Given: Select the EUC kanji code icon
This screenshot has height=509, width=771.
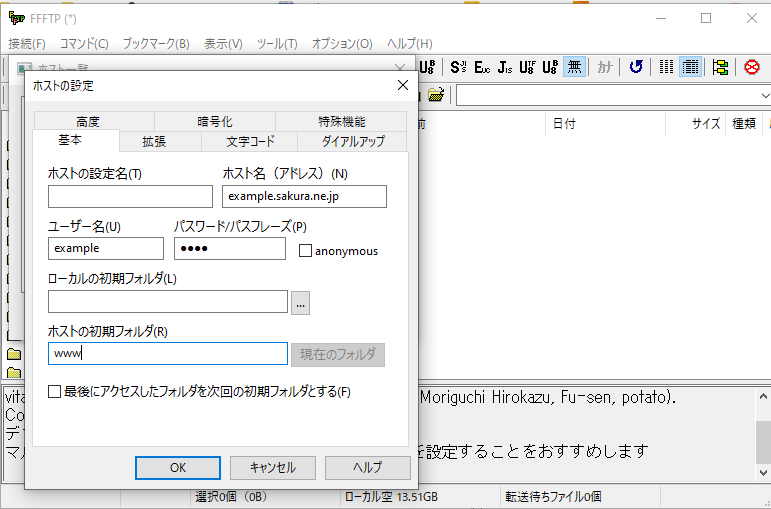Looking at the screenshot, I should [x=482, y=67].
